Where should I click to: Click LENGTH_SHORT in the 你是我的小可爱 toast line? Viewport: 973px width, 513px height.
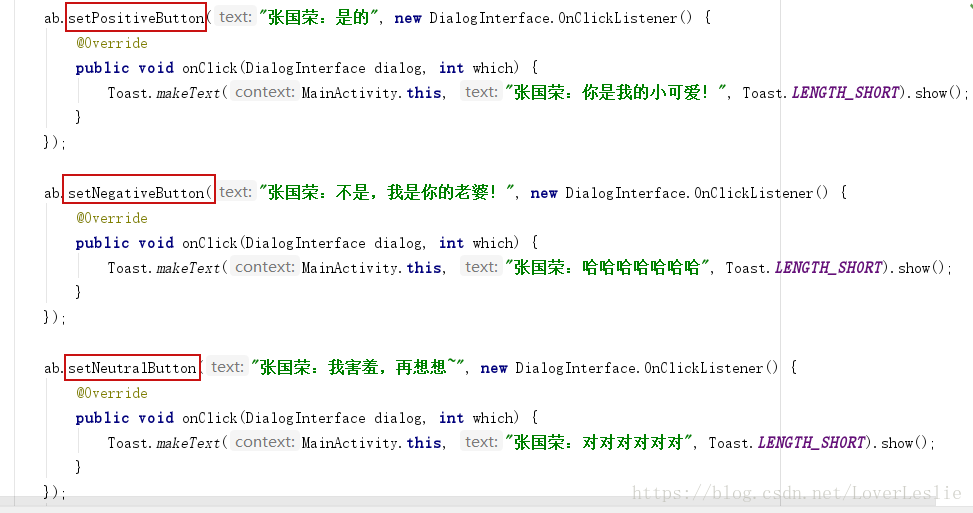[x=845, y=93]
